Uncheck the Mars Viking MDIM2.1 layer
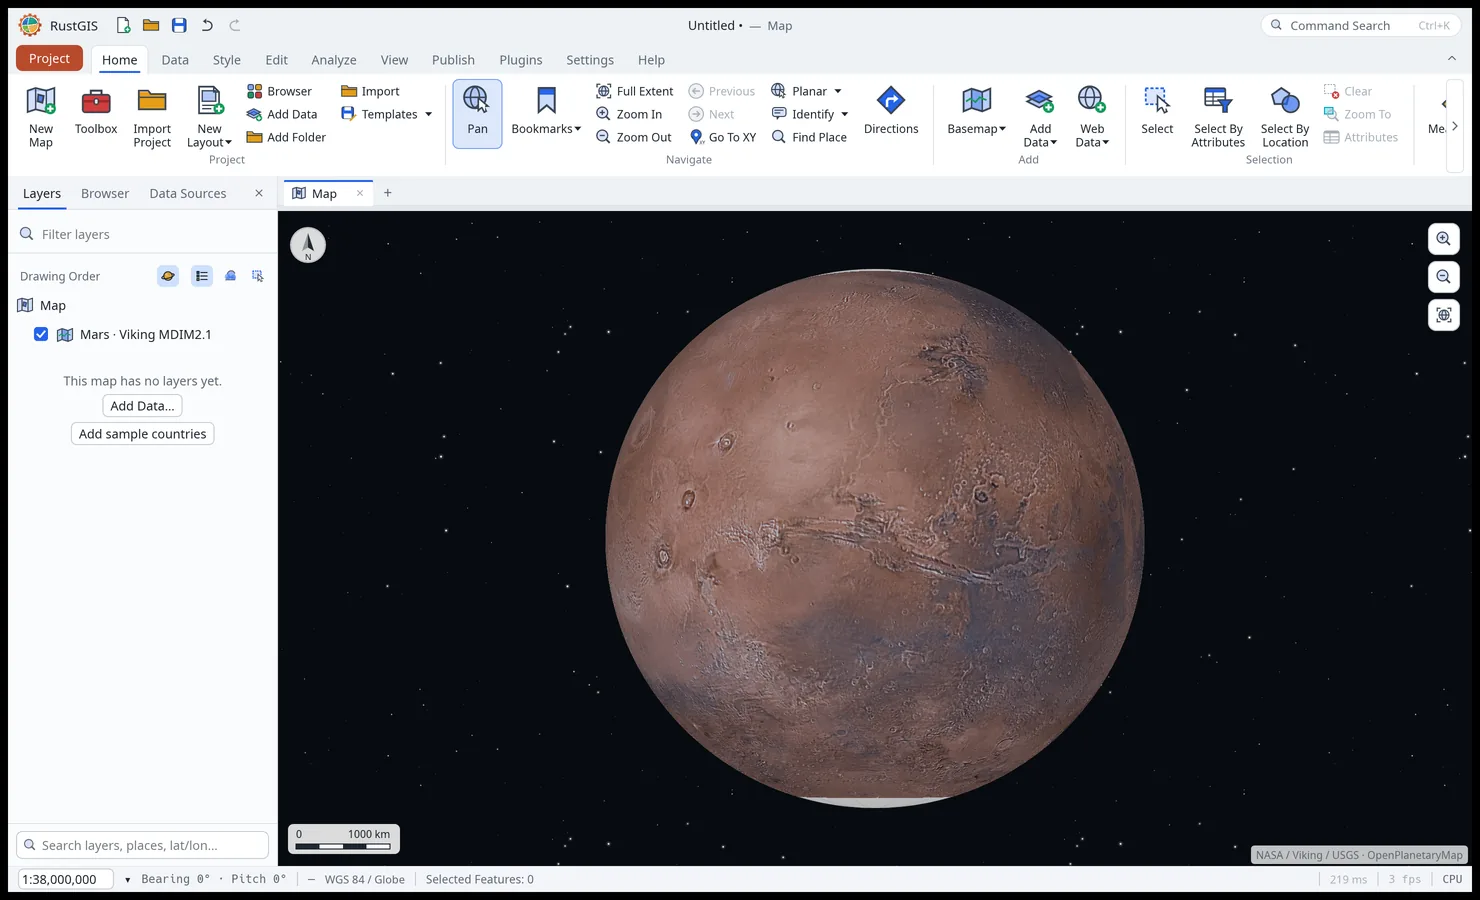 (x=41, y=334)
